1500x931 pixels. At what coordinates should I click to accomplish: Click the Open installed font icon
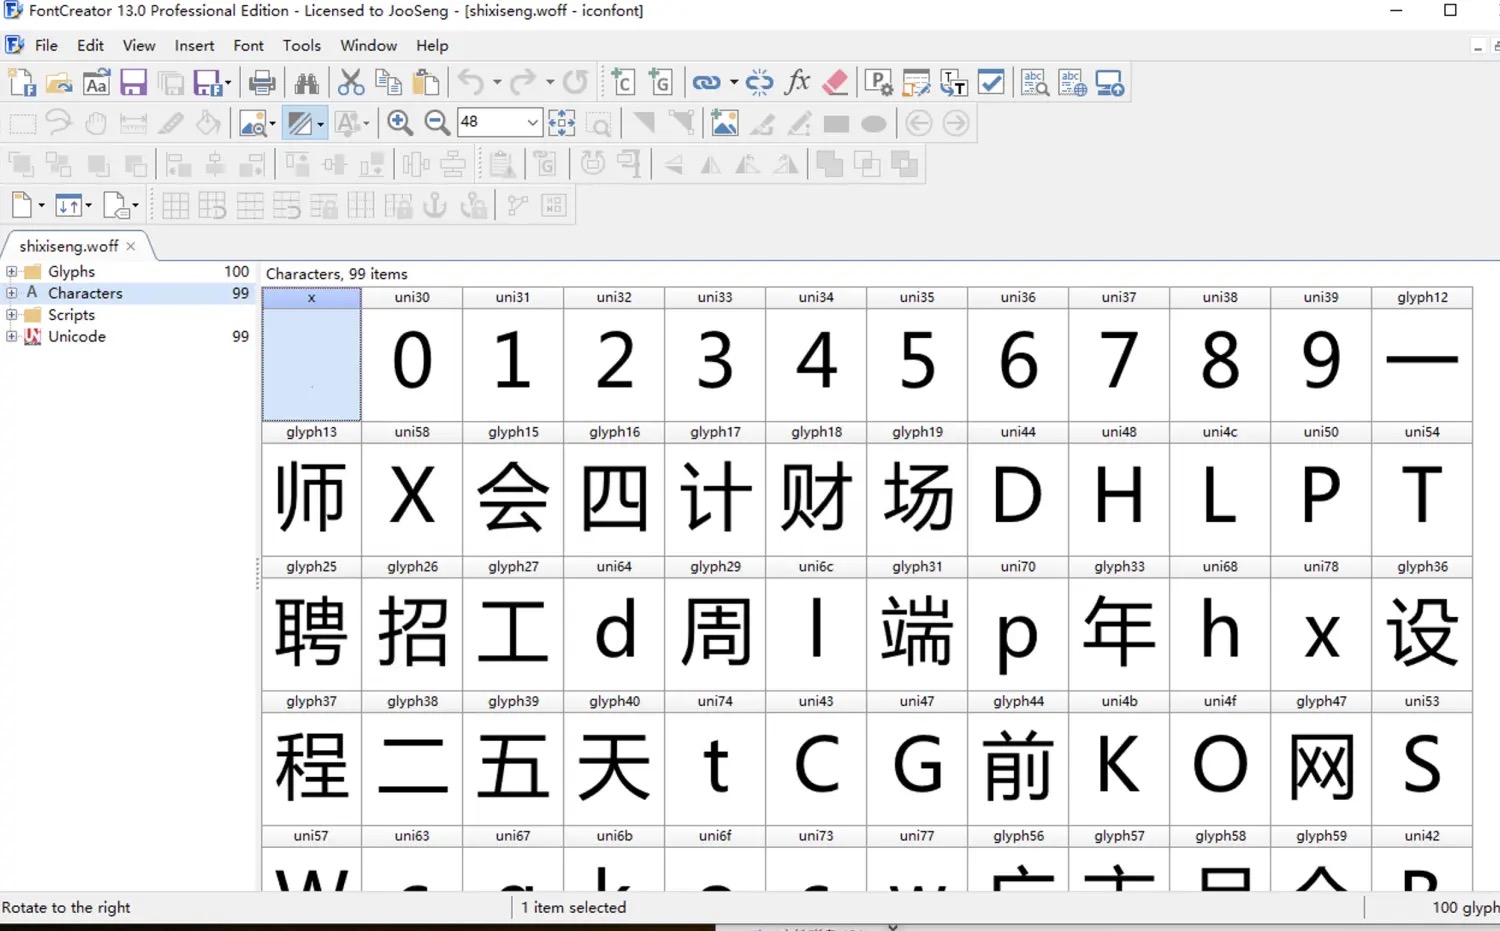point(96,83)
